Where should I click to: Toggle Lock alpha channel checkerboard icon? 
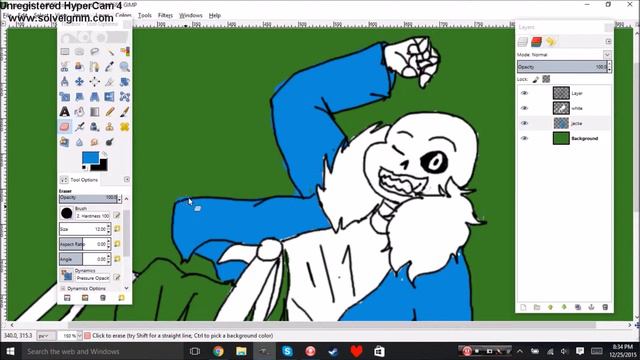click(x=546, y=79)
